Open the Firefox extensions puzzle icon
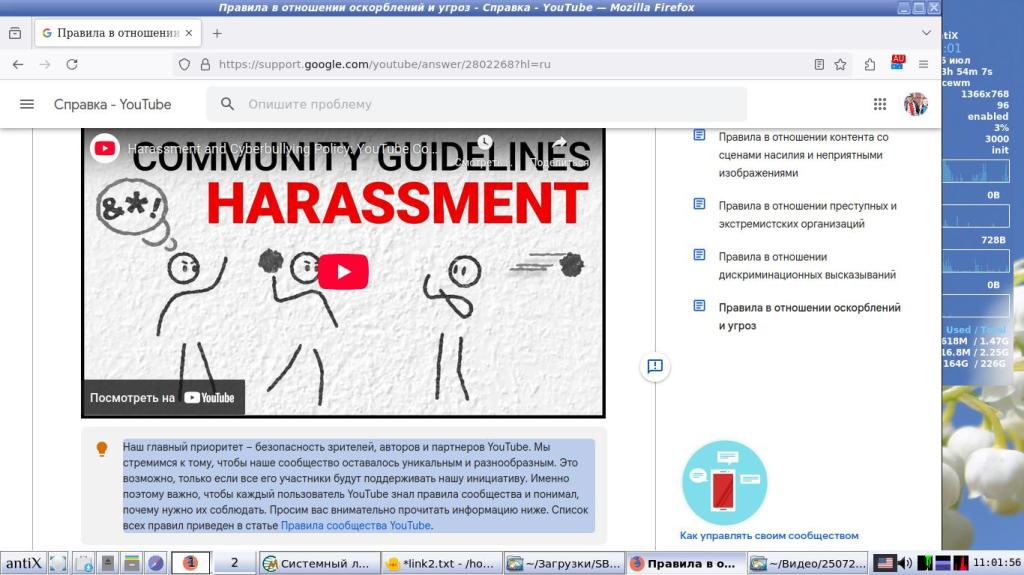 coord(870,64)
